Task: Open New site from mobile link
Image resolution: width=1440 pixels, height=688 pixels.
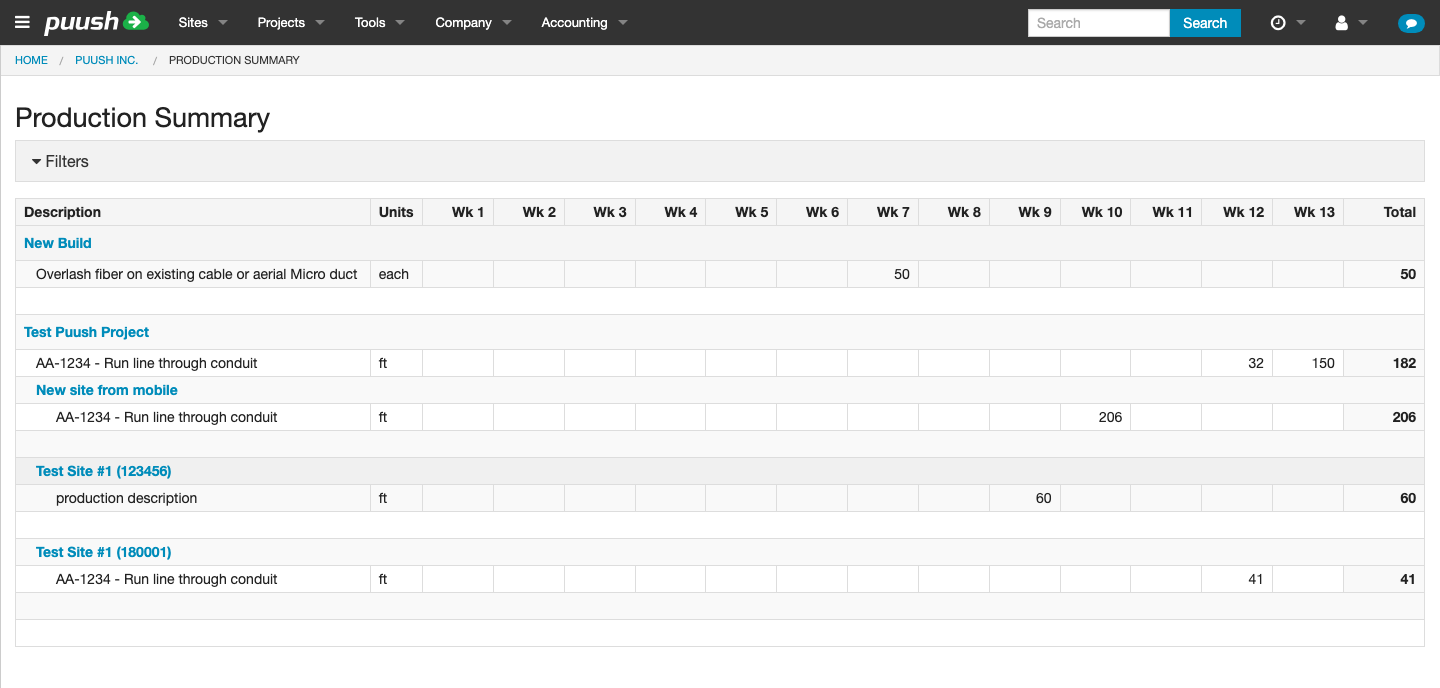Action: [106, 390]
